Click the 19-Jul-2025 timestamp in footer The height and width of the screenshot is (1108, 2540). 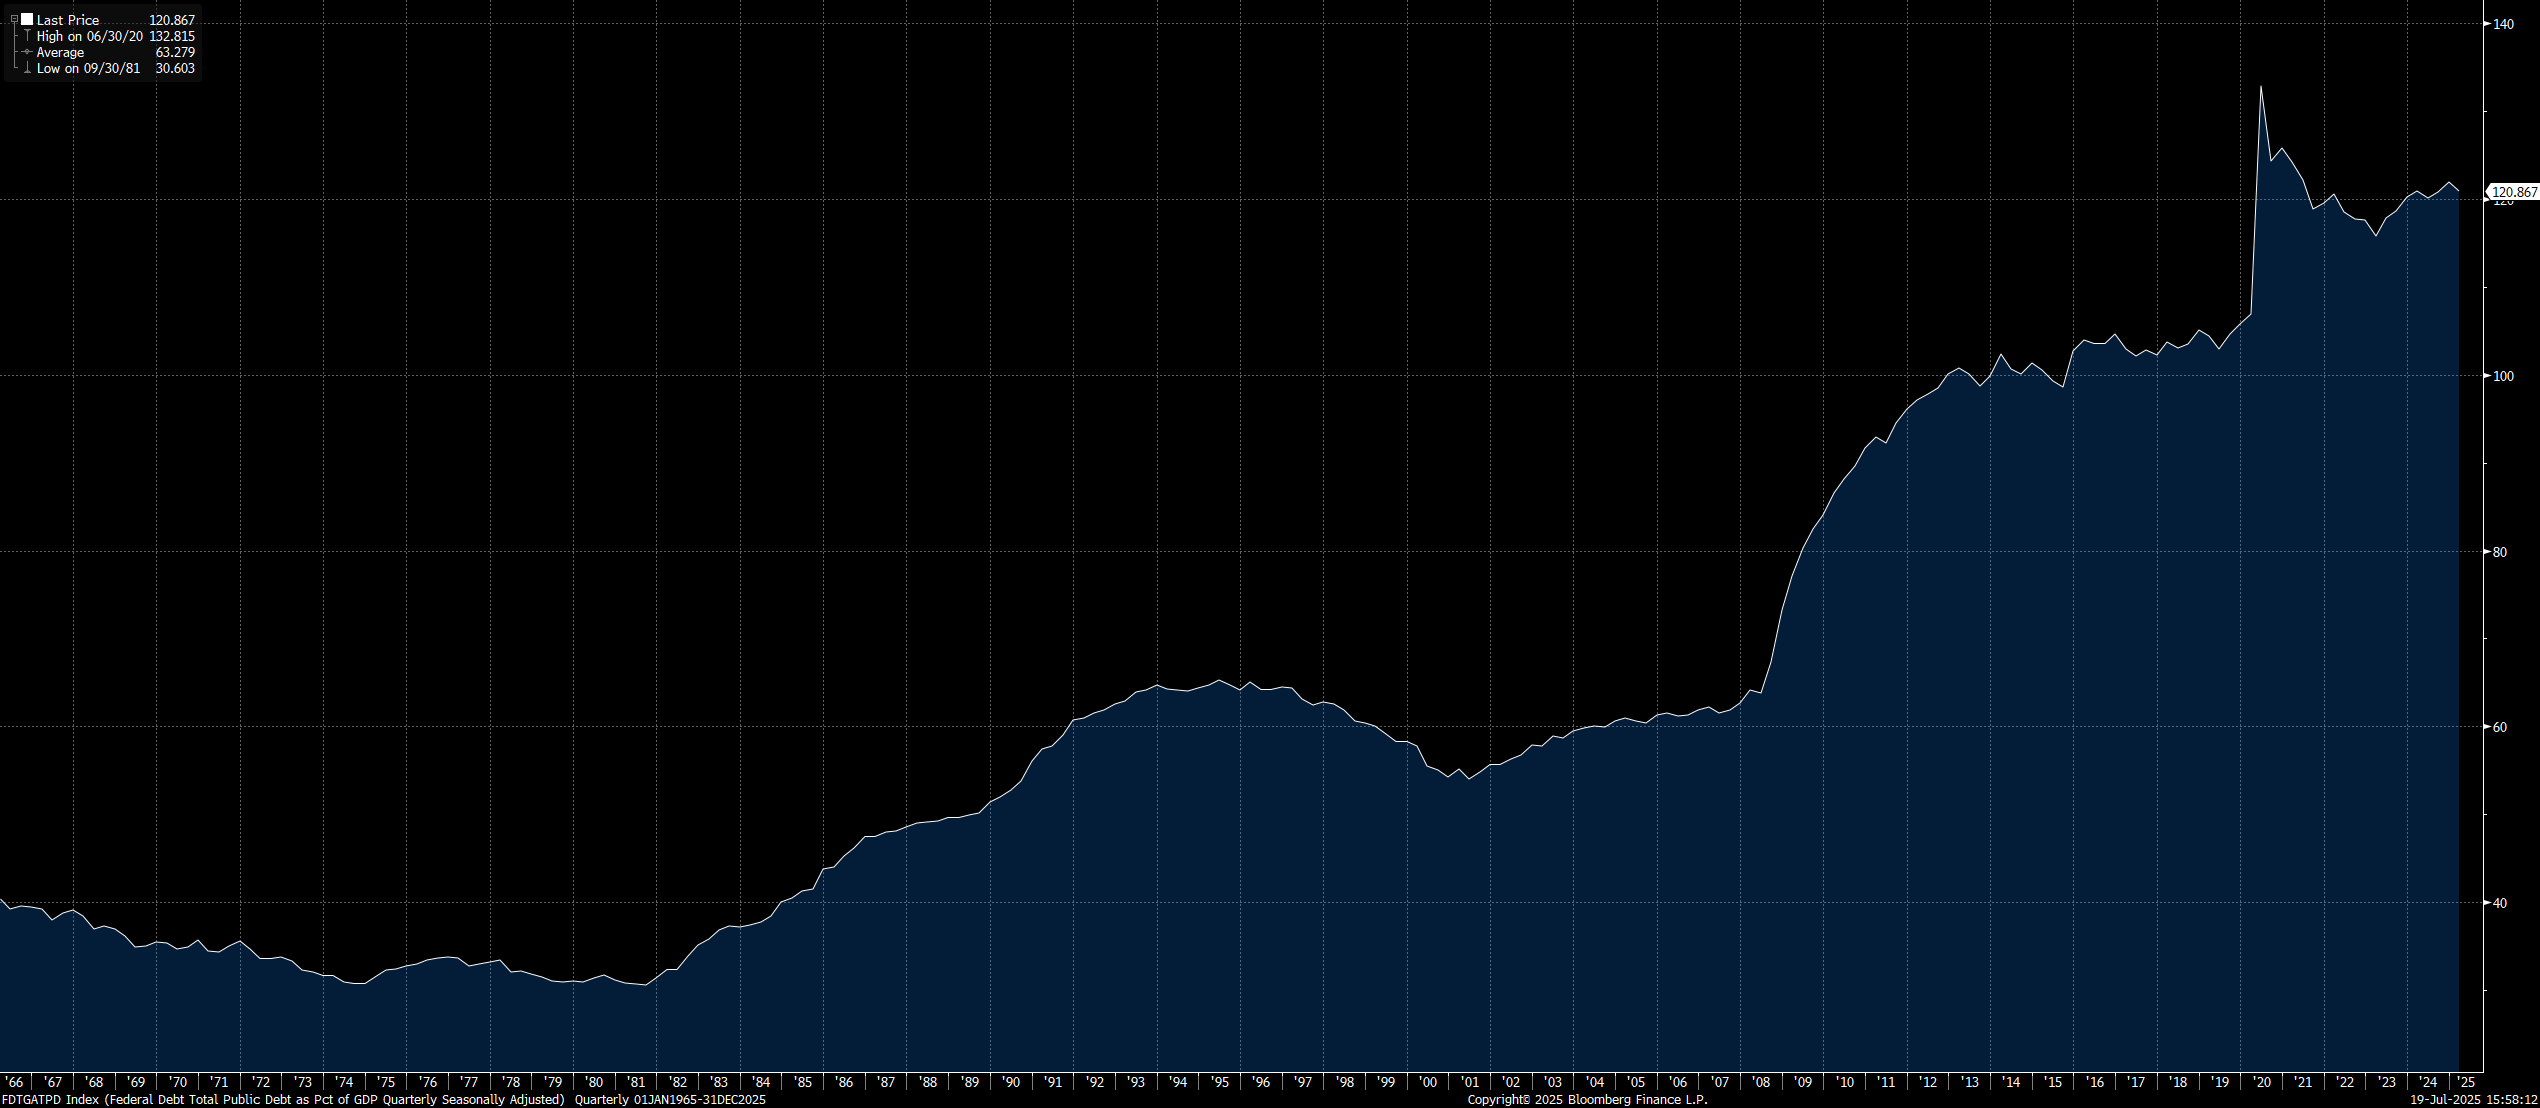point(2473,1099)
